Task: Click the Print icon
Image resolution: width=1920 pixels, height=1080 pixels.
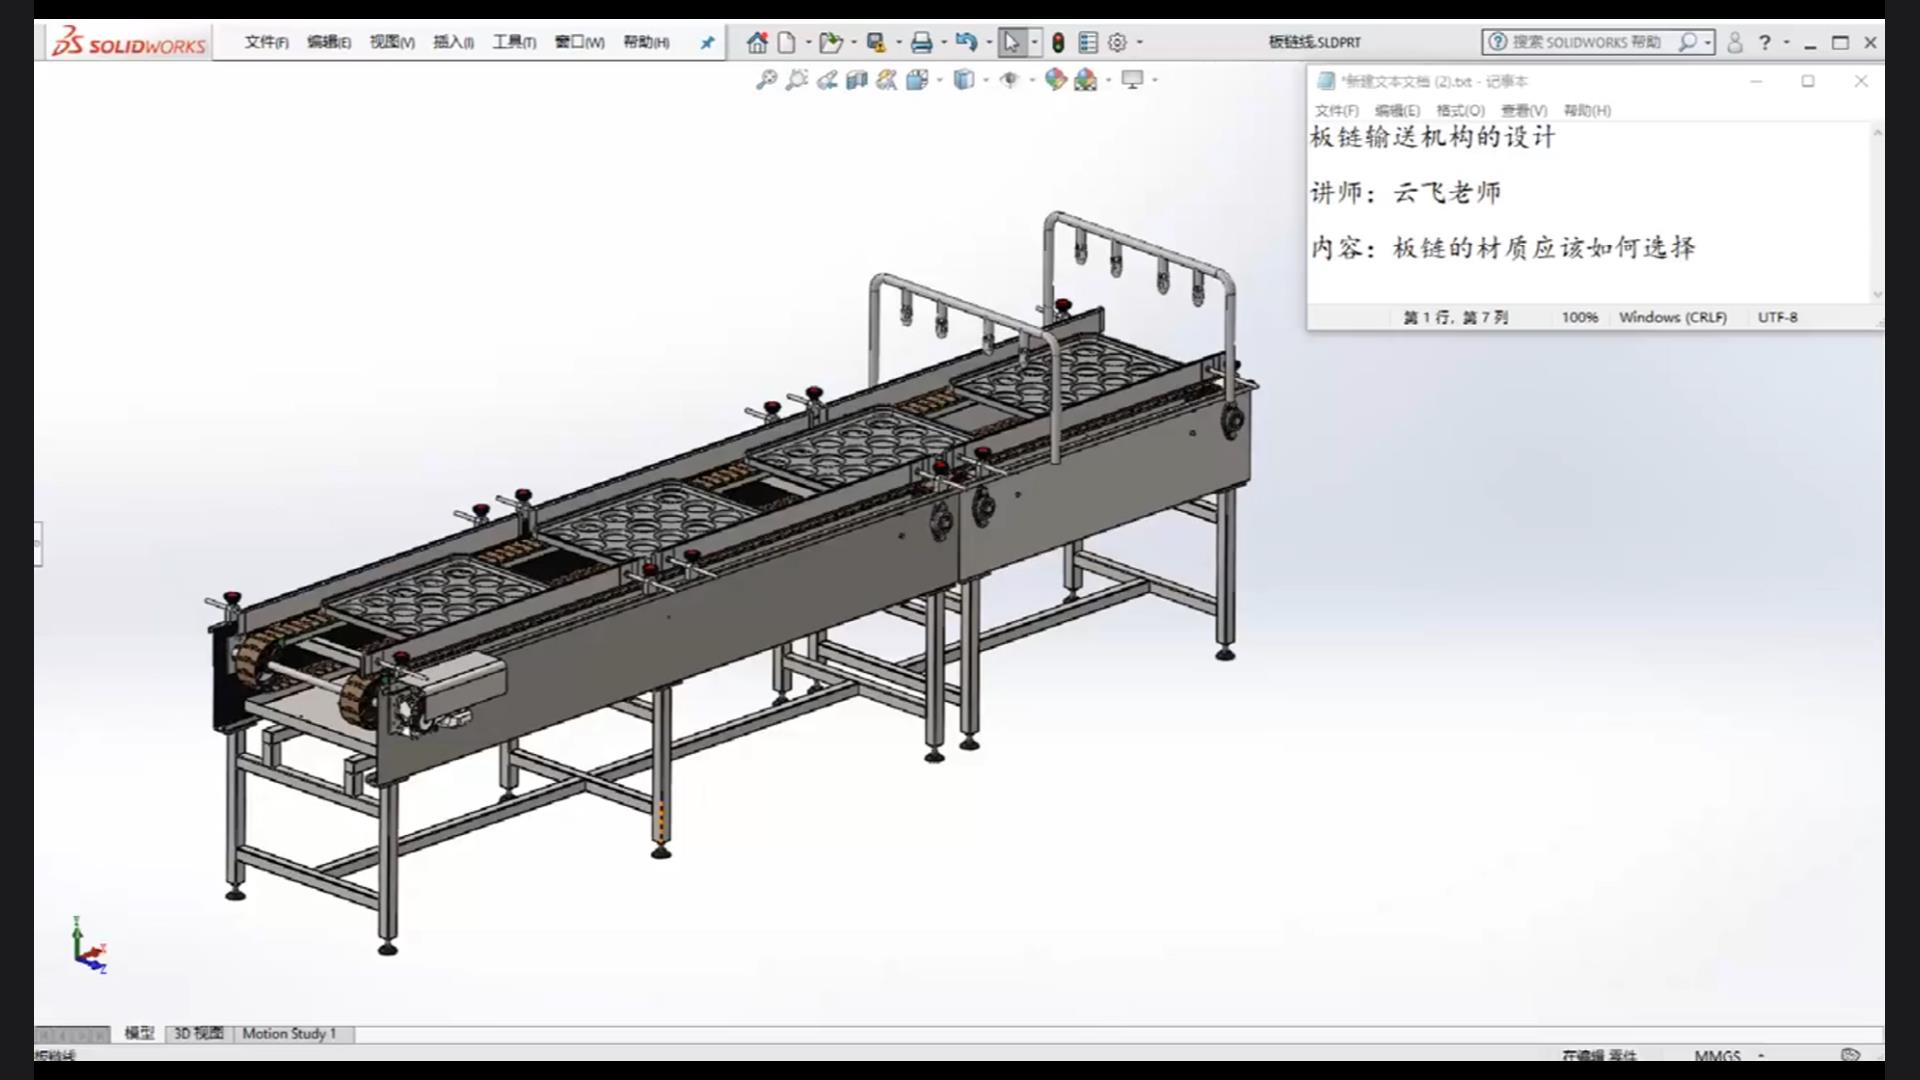Action: [x=921, y=42]
